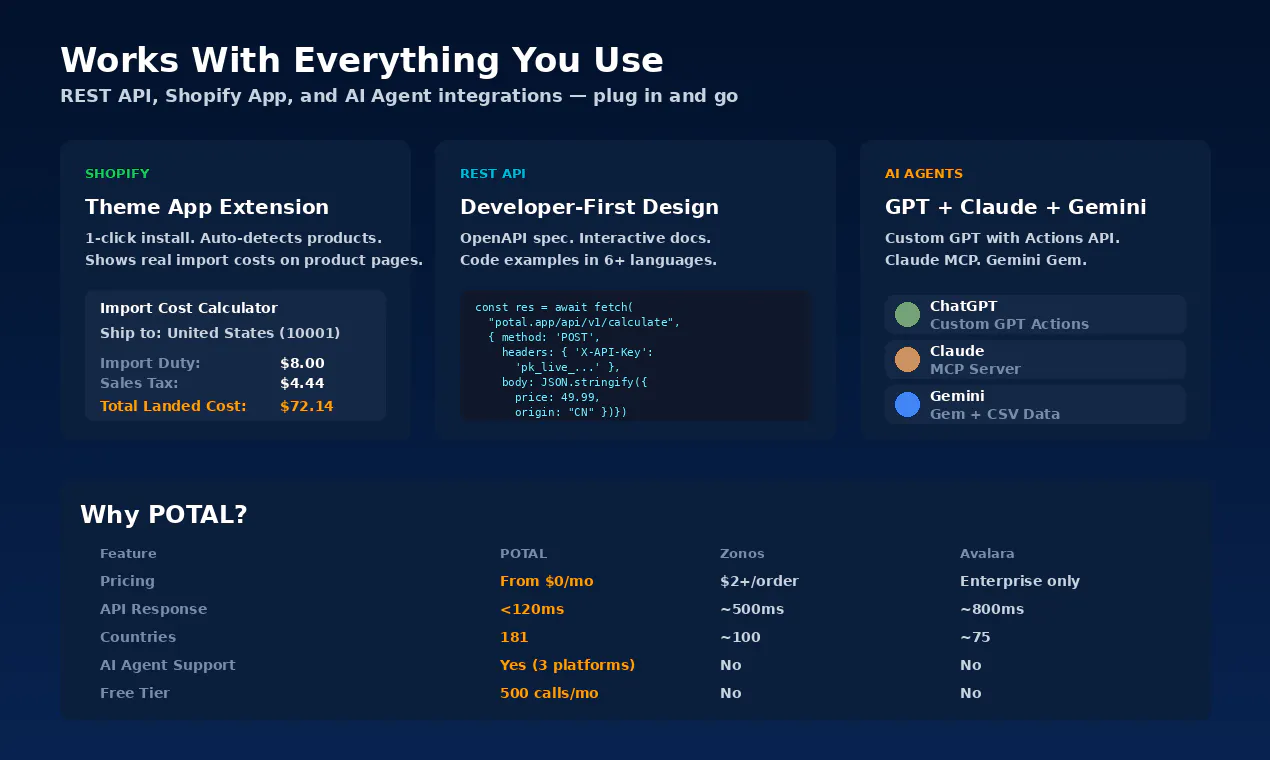Click the green ChatGPT circle icon
Screen dimensions: 1270x760
[907, 315]
